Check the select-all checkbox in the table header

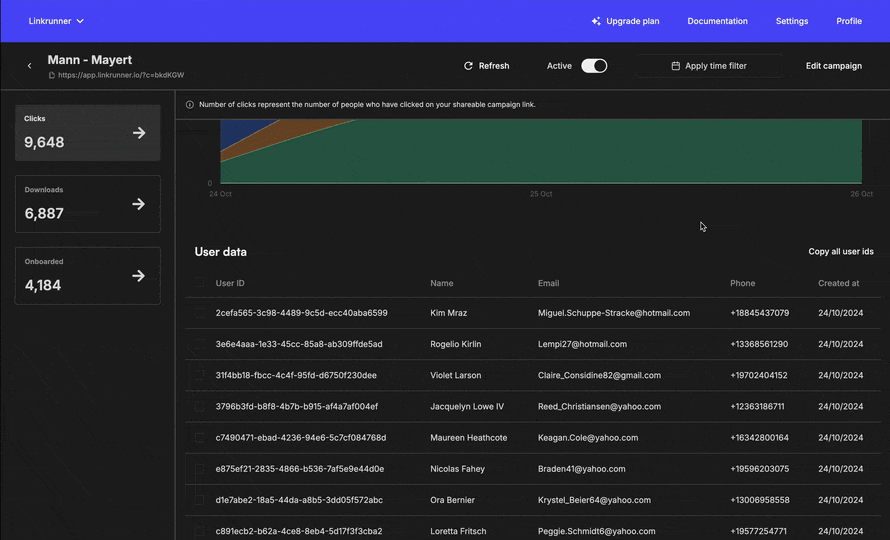pyautogui.click(x=200, y=283)
